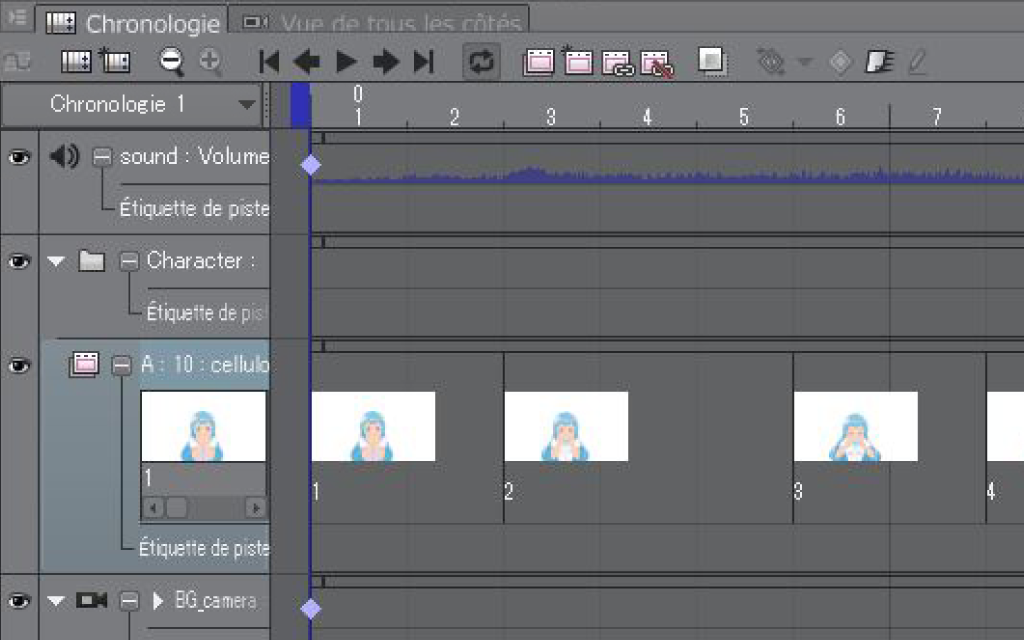Select the sound : Volume track label

(195, 156)
